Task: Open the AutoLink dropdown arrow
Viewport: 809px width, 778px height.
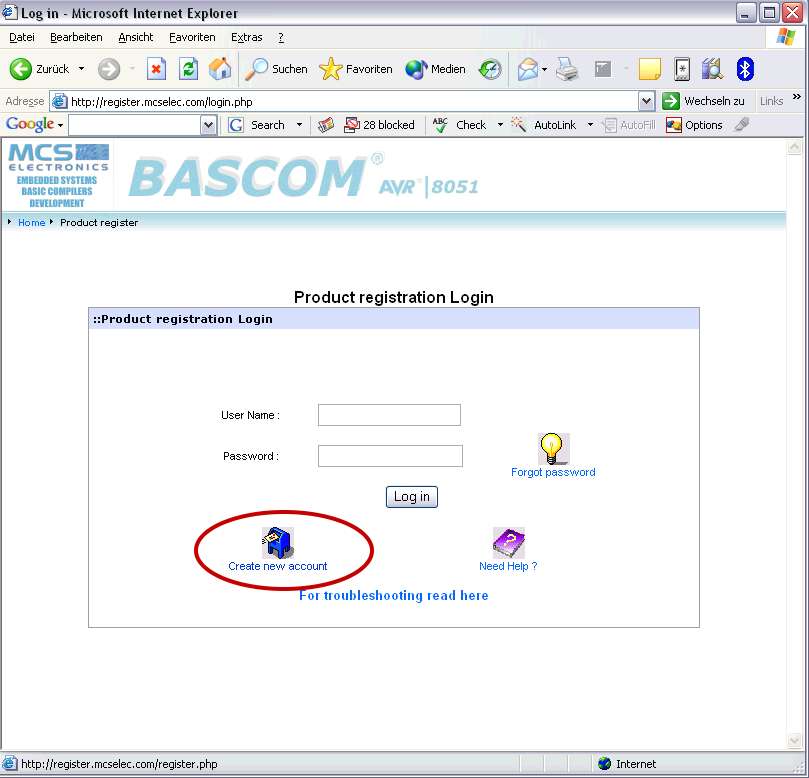Action: [x=590, y=125]
